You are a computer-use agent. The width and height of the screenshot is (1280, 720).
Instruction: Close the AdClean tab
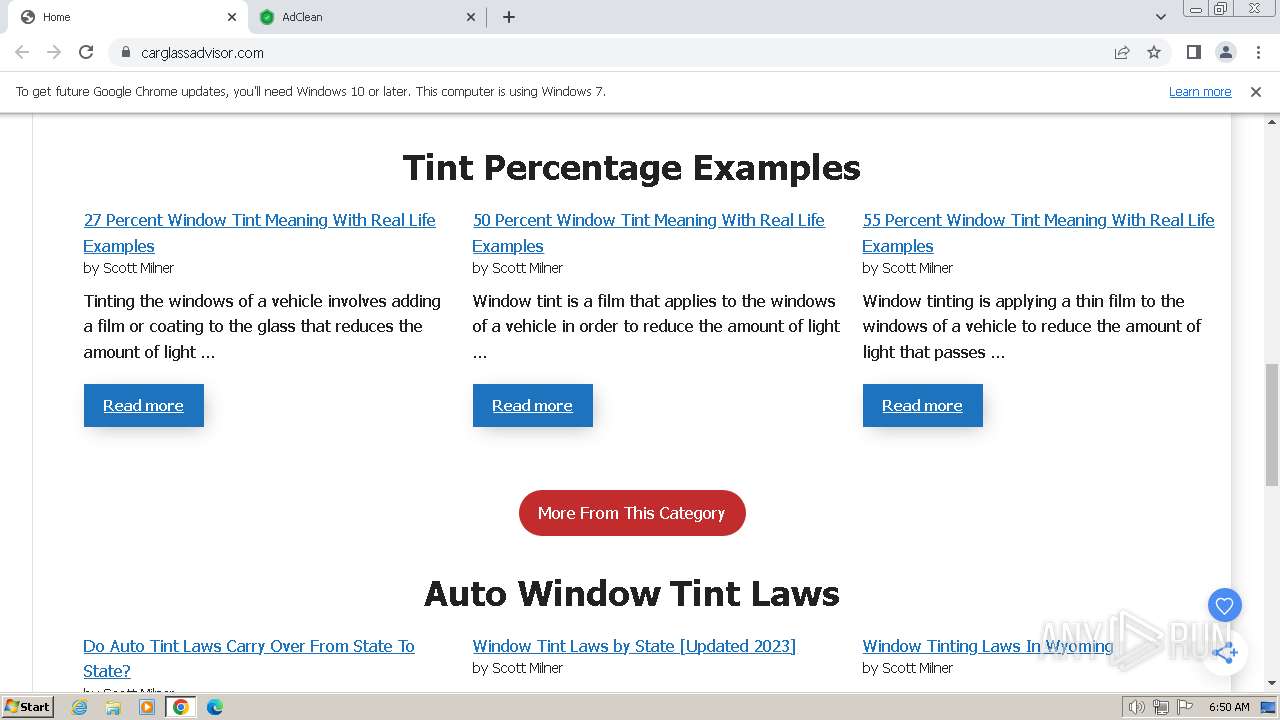tap(472, 17)
